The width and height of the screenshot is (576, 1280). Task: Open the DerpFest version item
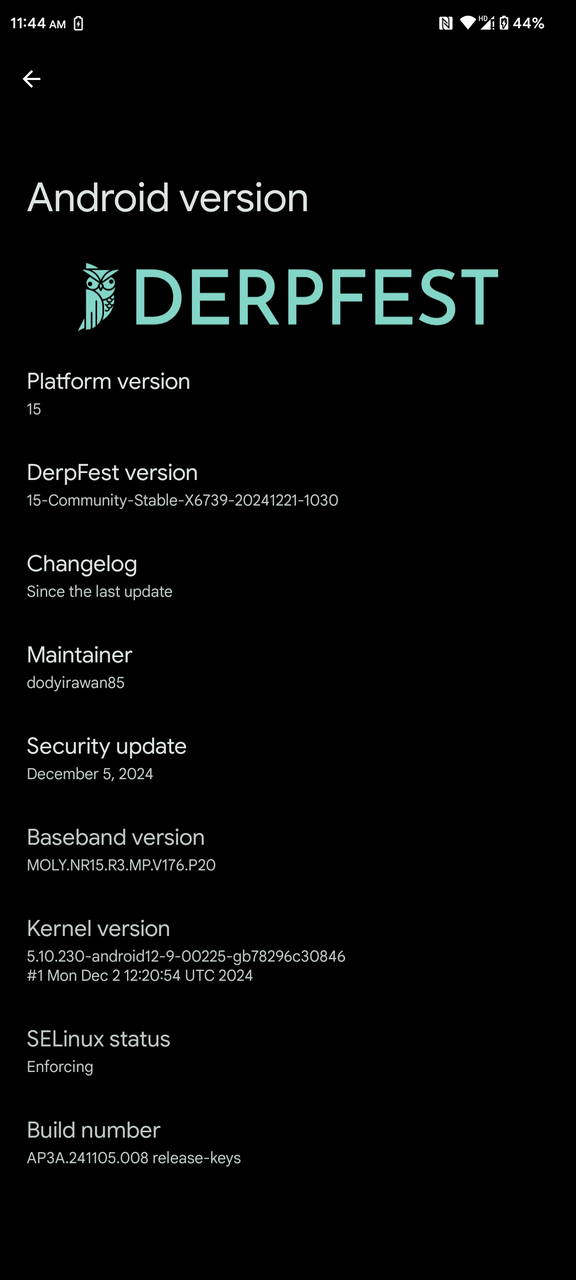pos(288,485)
